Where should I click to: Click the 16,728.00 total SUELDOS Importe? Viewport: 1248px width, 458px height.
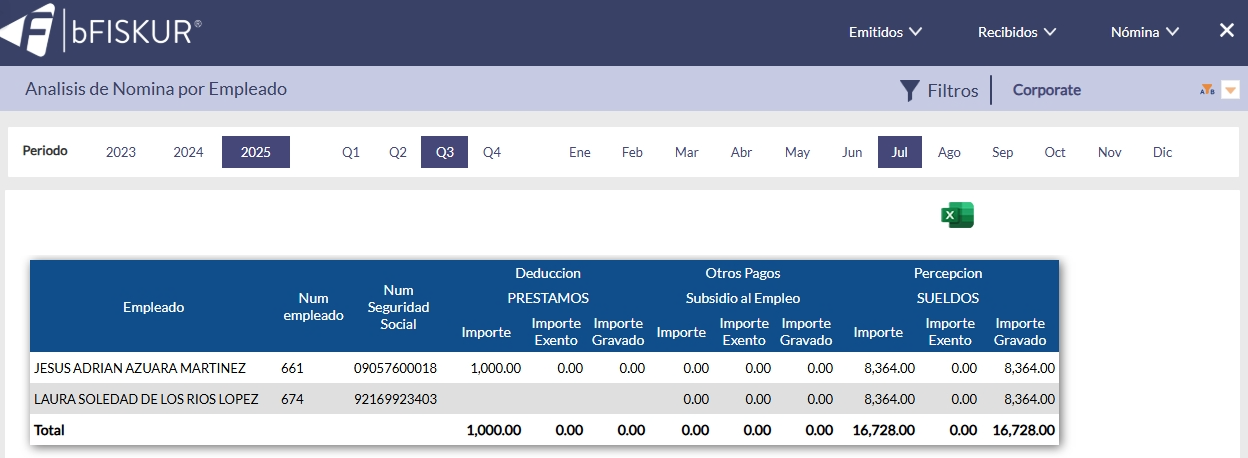(883, 430)
